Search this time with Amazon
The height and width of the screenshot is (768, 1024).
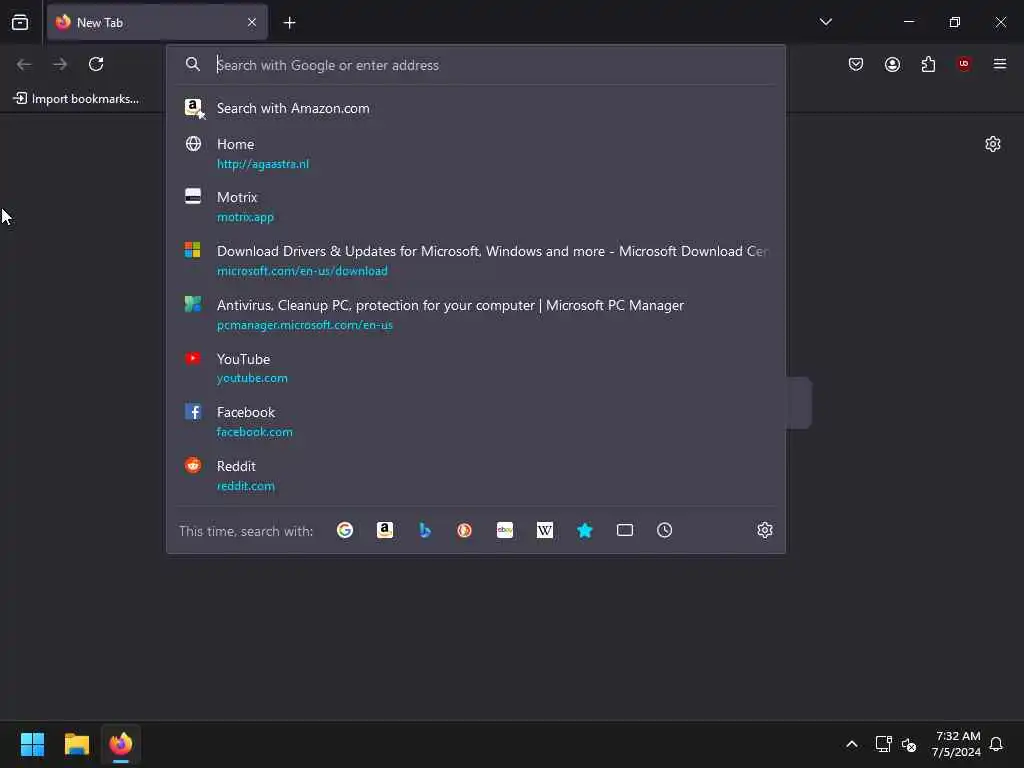tap(385, 530)
